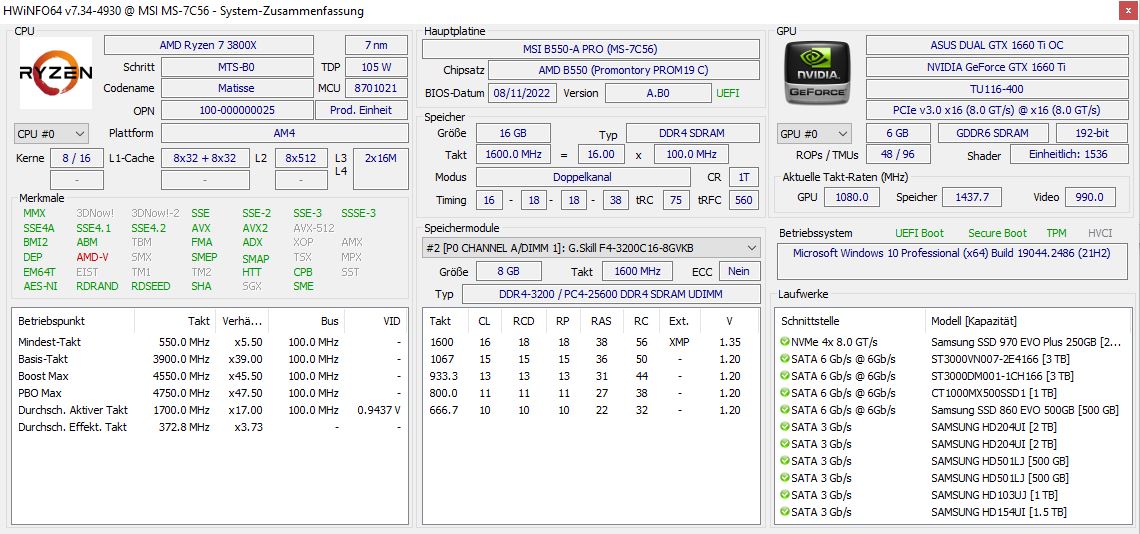1140x534 pixels.
Task: Select the 933.3 timing row
Action: point(591,376)
